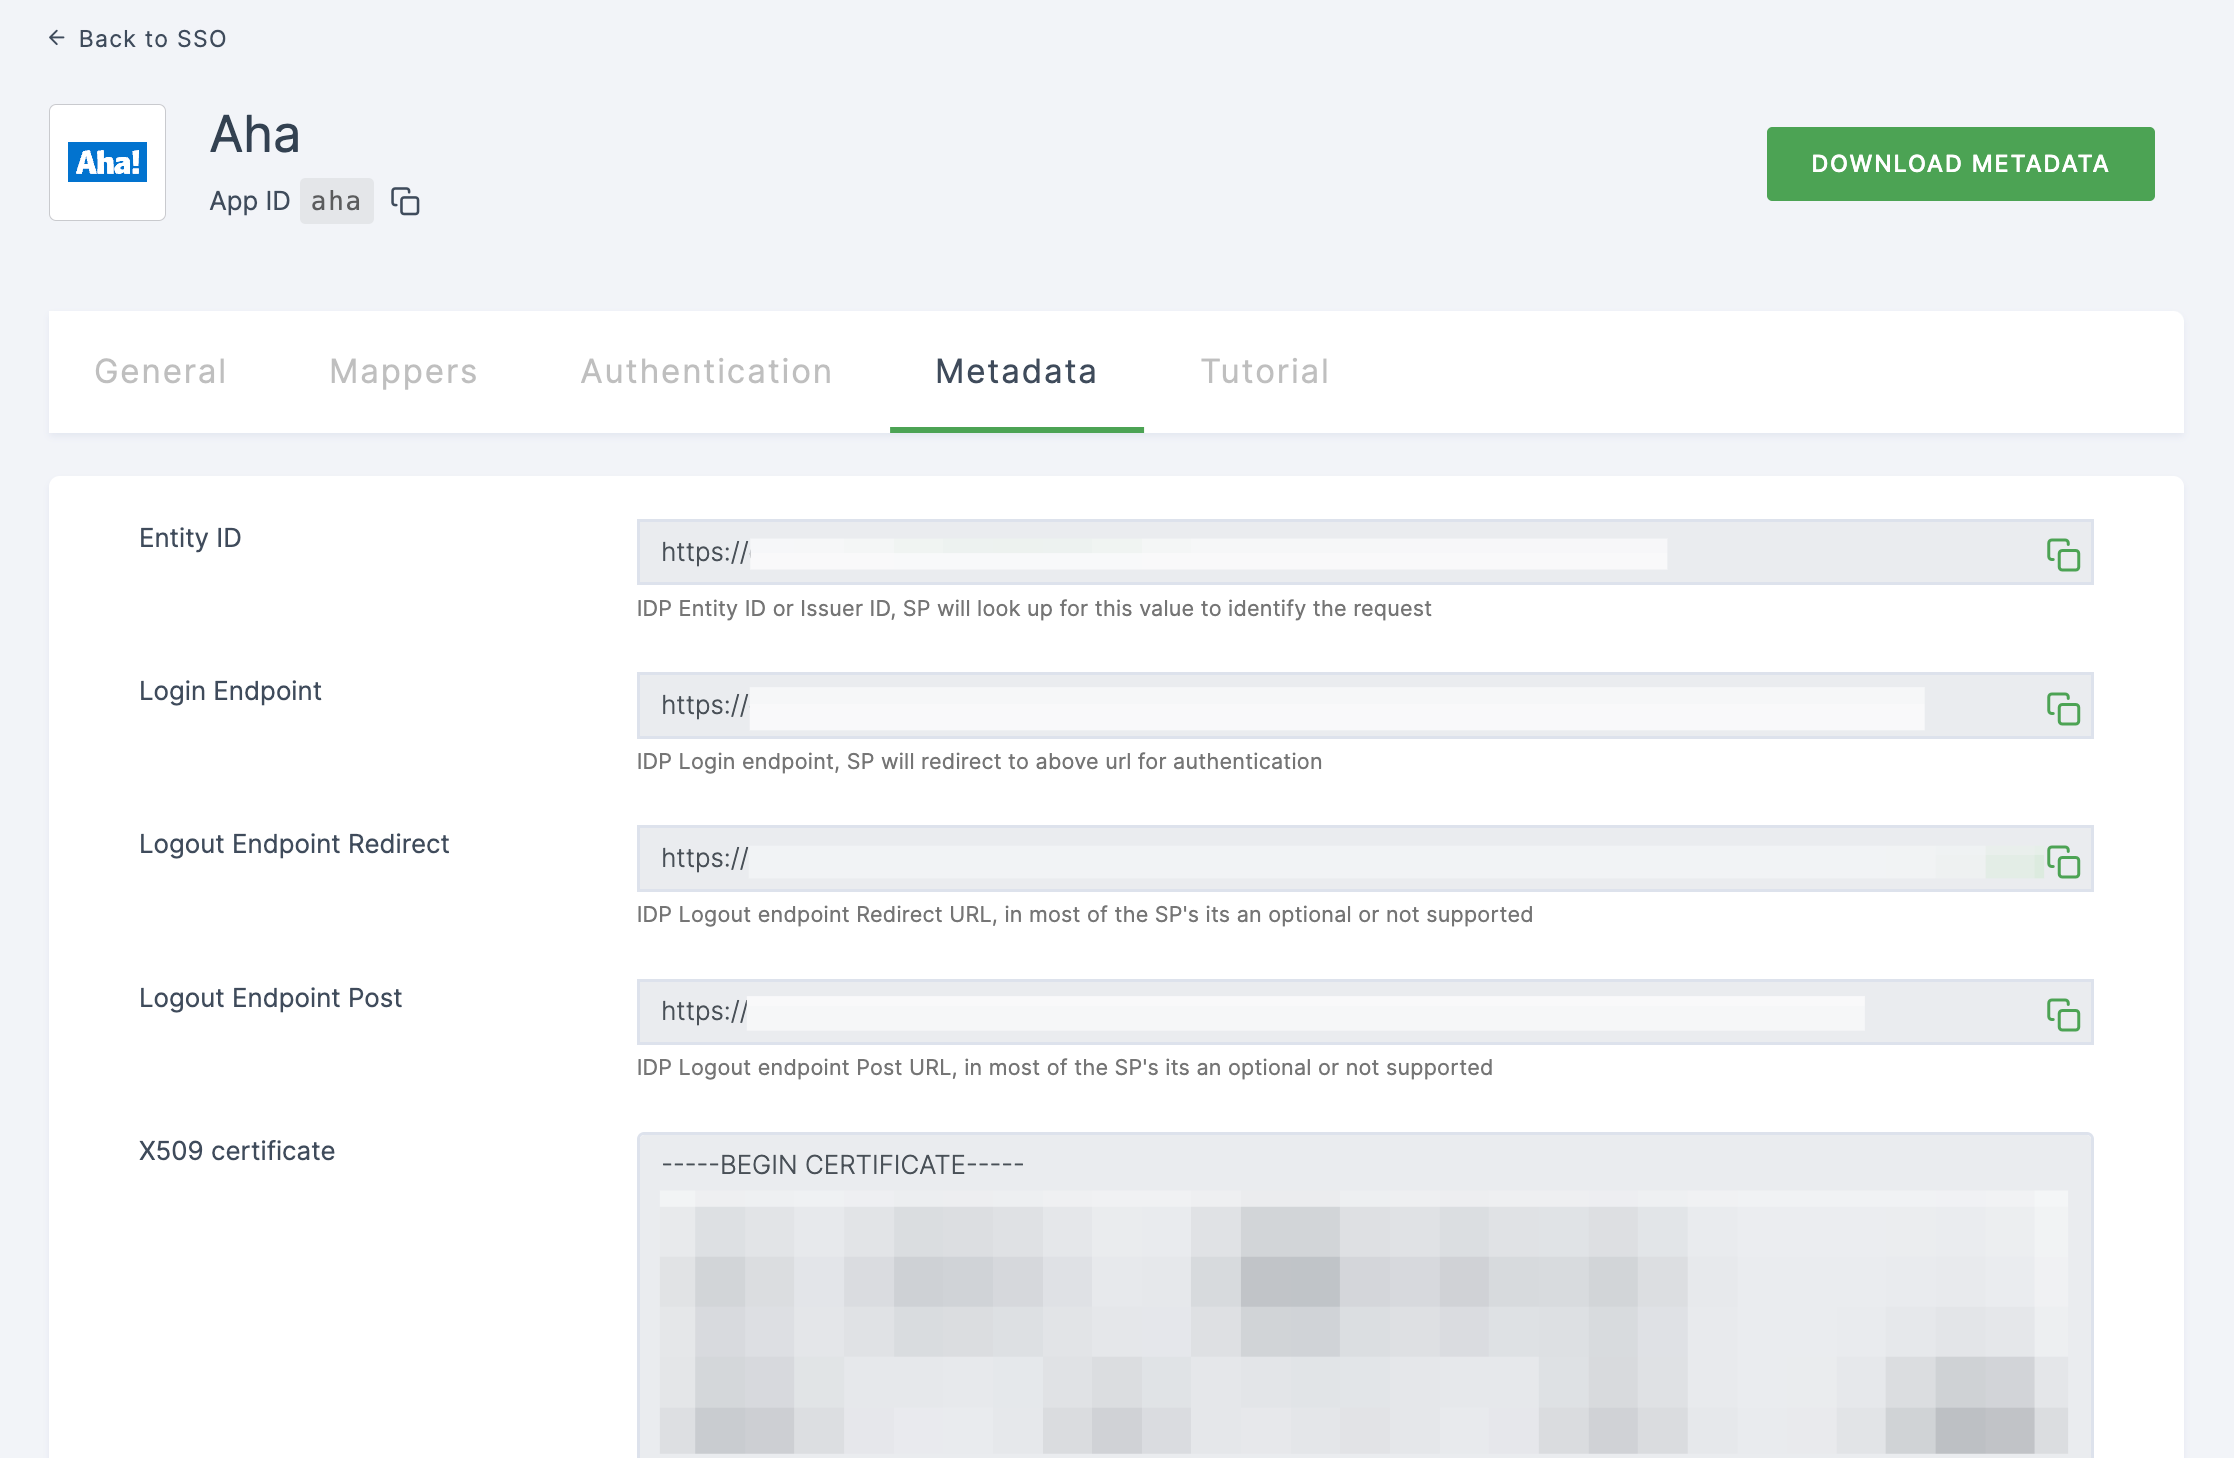2234x1458 pixels.
Task: Click the Aha! app logo thumbnail
Action: pyautogui.click(x=108, y=162)
